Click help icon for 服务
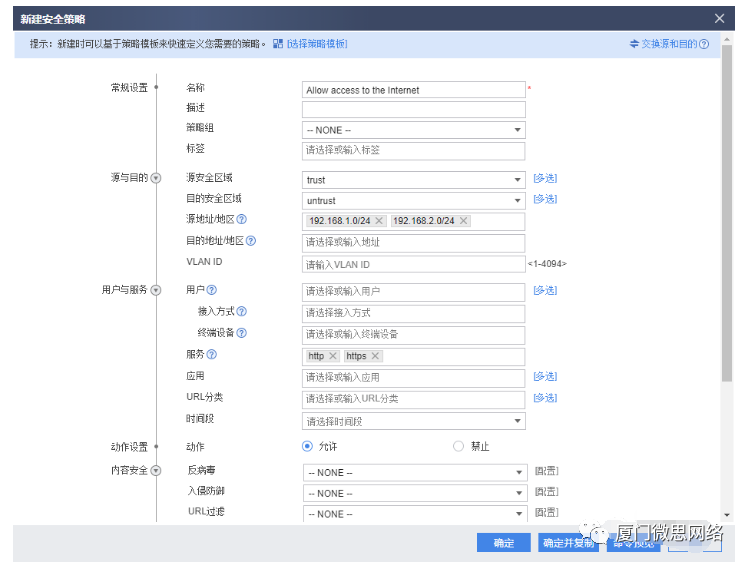747x566 pixels. [212, 354]
